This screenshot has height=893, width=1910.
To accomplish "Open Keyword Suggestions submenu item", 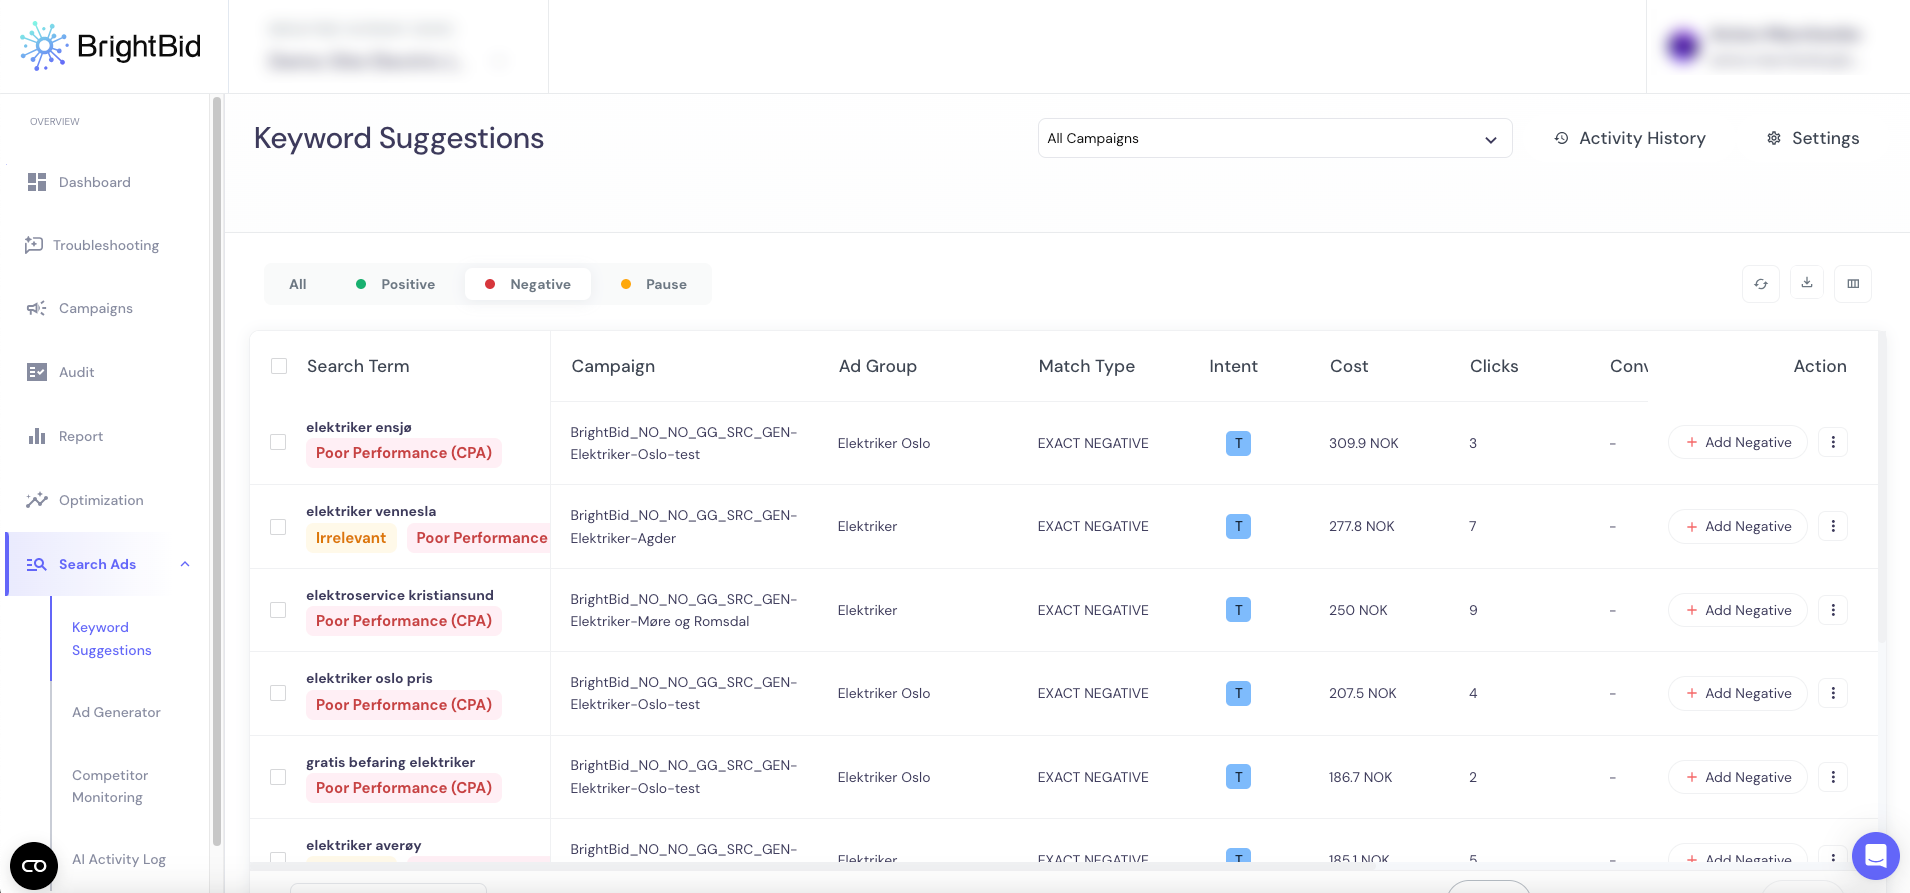I will pyautogui.click(x=111, y=638).
